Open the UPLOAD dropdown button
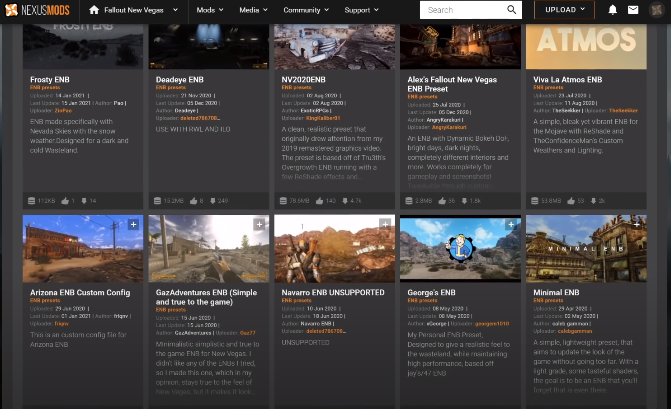This screenshot has width=671, height=409. 564,10
